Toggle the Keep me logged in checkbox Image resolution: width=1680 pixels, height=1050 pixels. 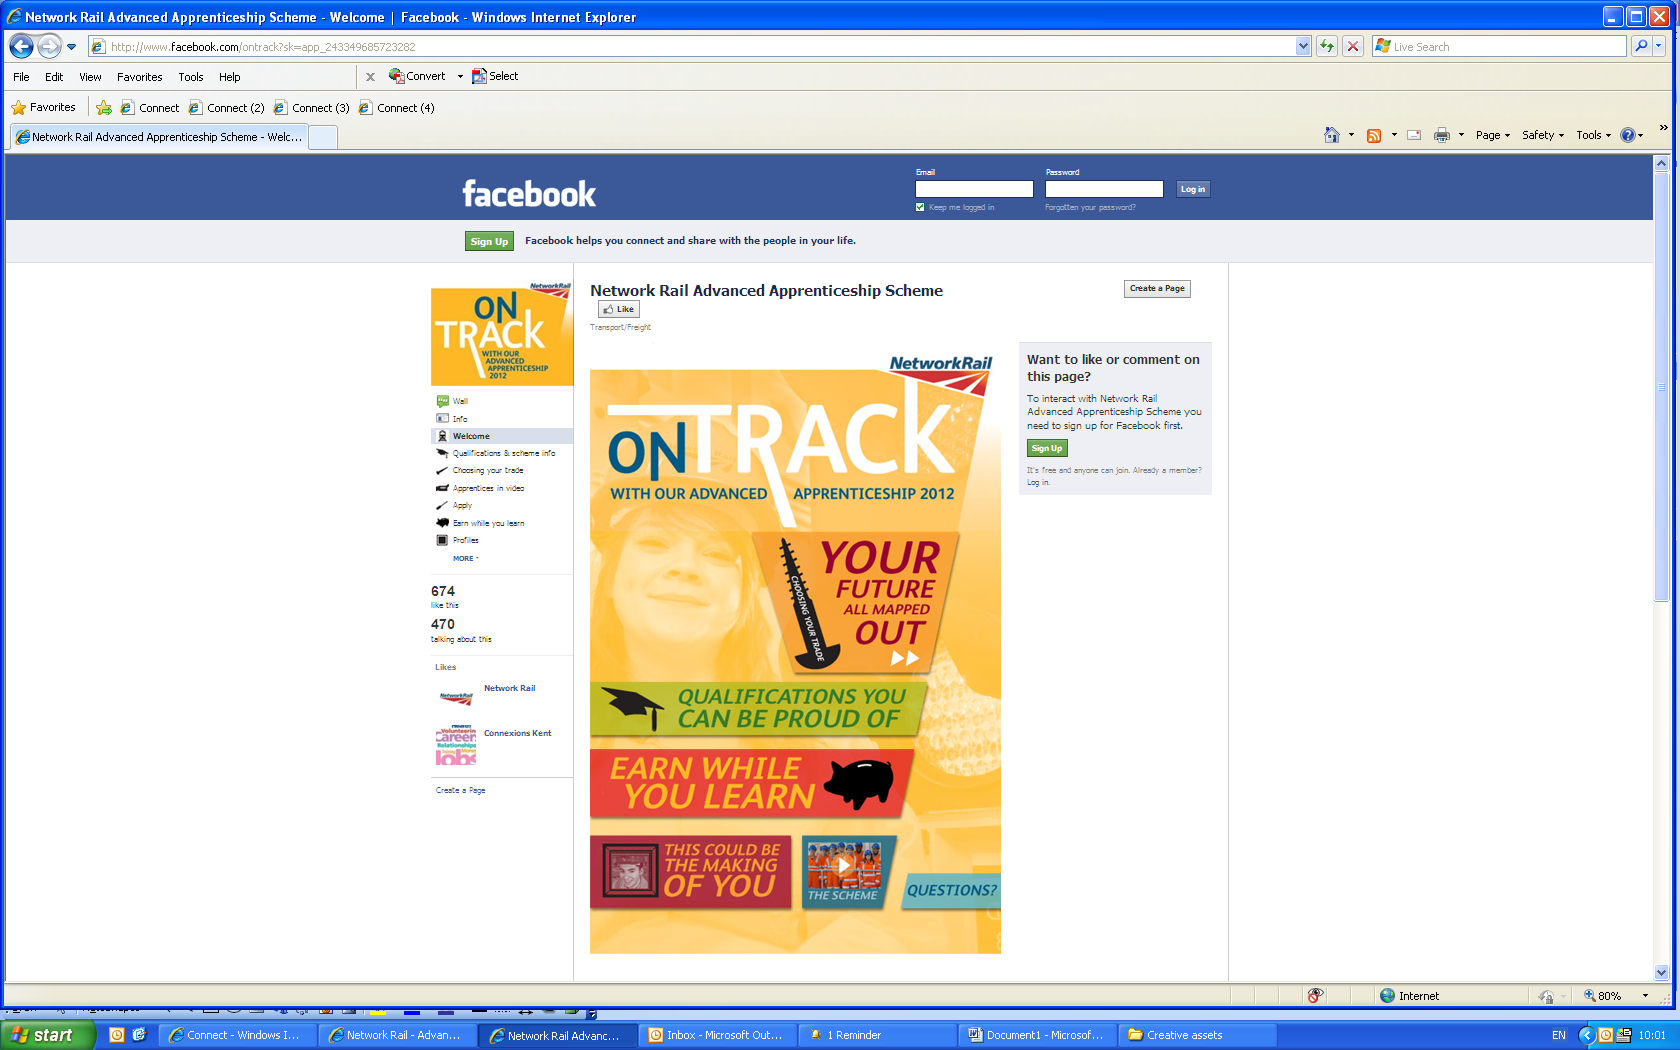920,207
